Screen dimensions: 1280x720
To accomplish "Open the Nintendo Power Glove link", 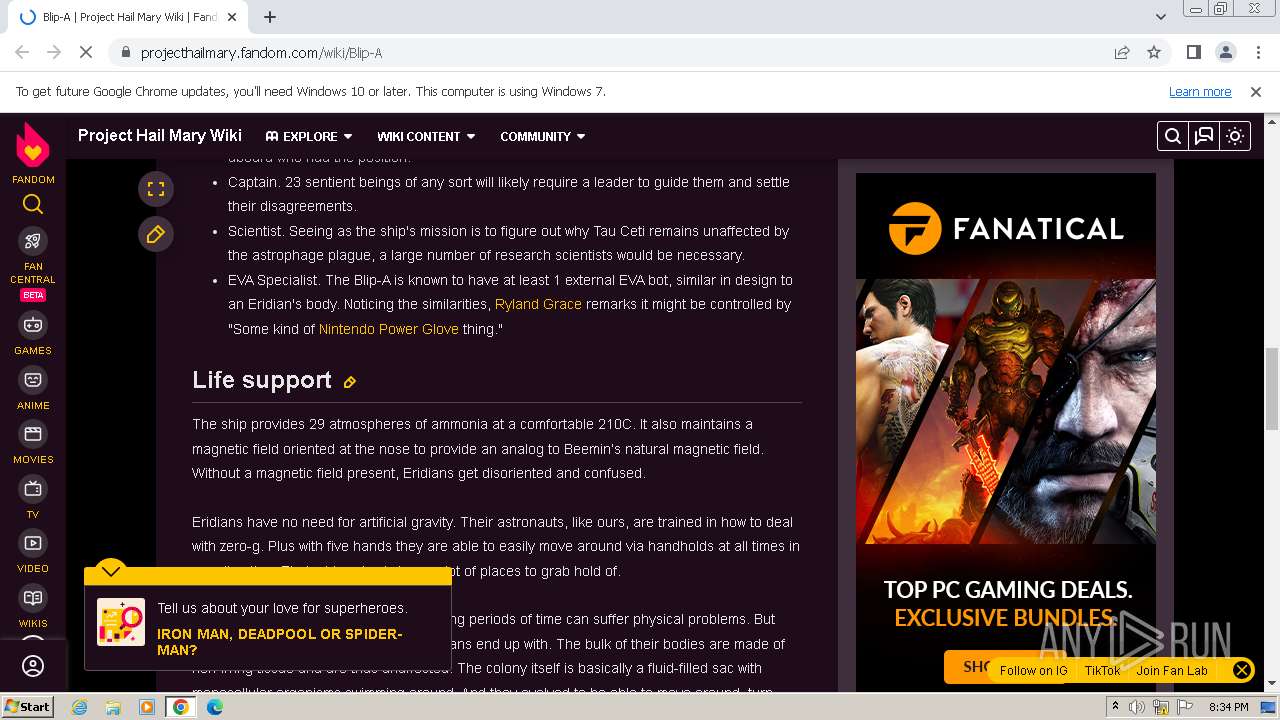I will 388,328.
